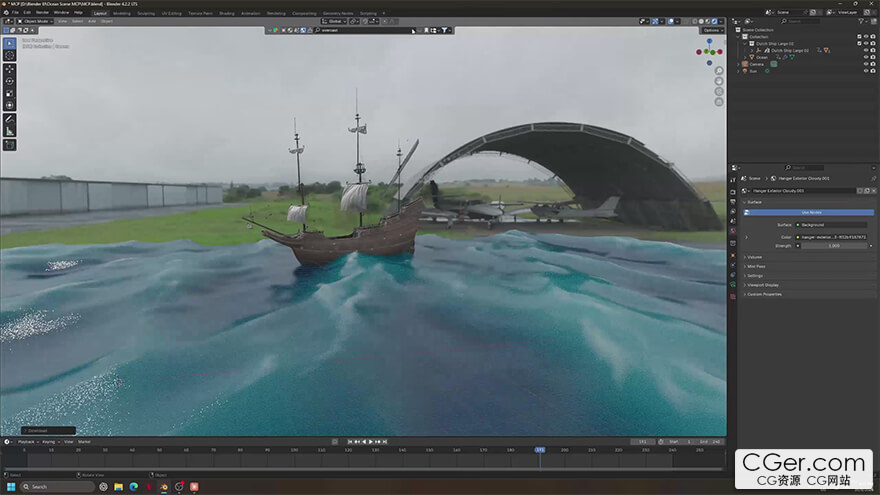
Task: Hide the Ocean object in viewport
Action: [x=866, y=57]
